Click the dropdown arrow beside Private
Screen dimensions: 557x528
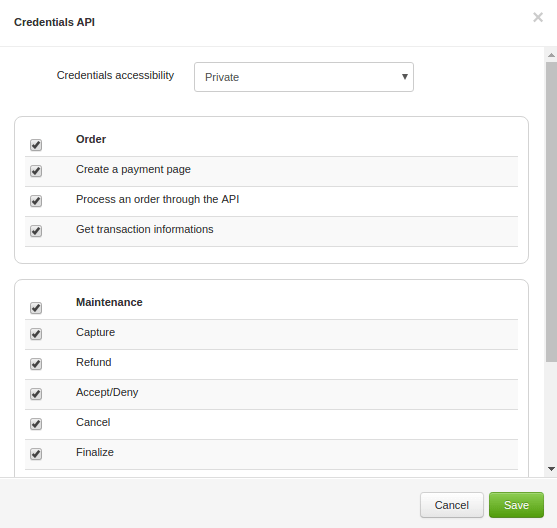[405, 77]
